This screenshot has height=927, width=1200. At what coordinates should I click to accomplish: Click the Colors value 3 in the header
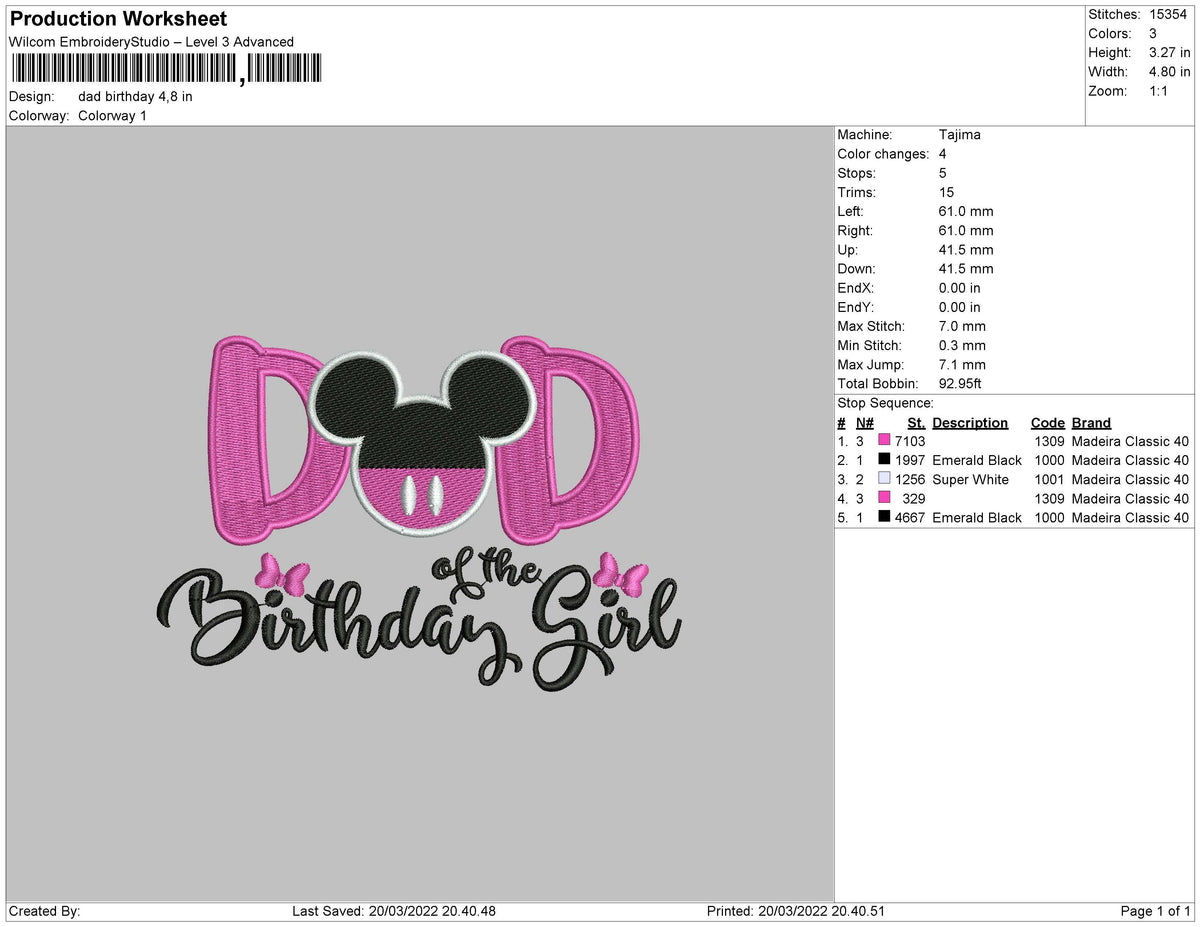click(1153, 33)
